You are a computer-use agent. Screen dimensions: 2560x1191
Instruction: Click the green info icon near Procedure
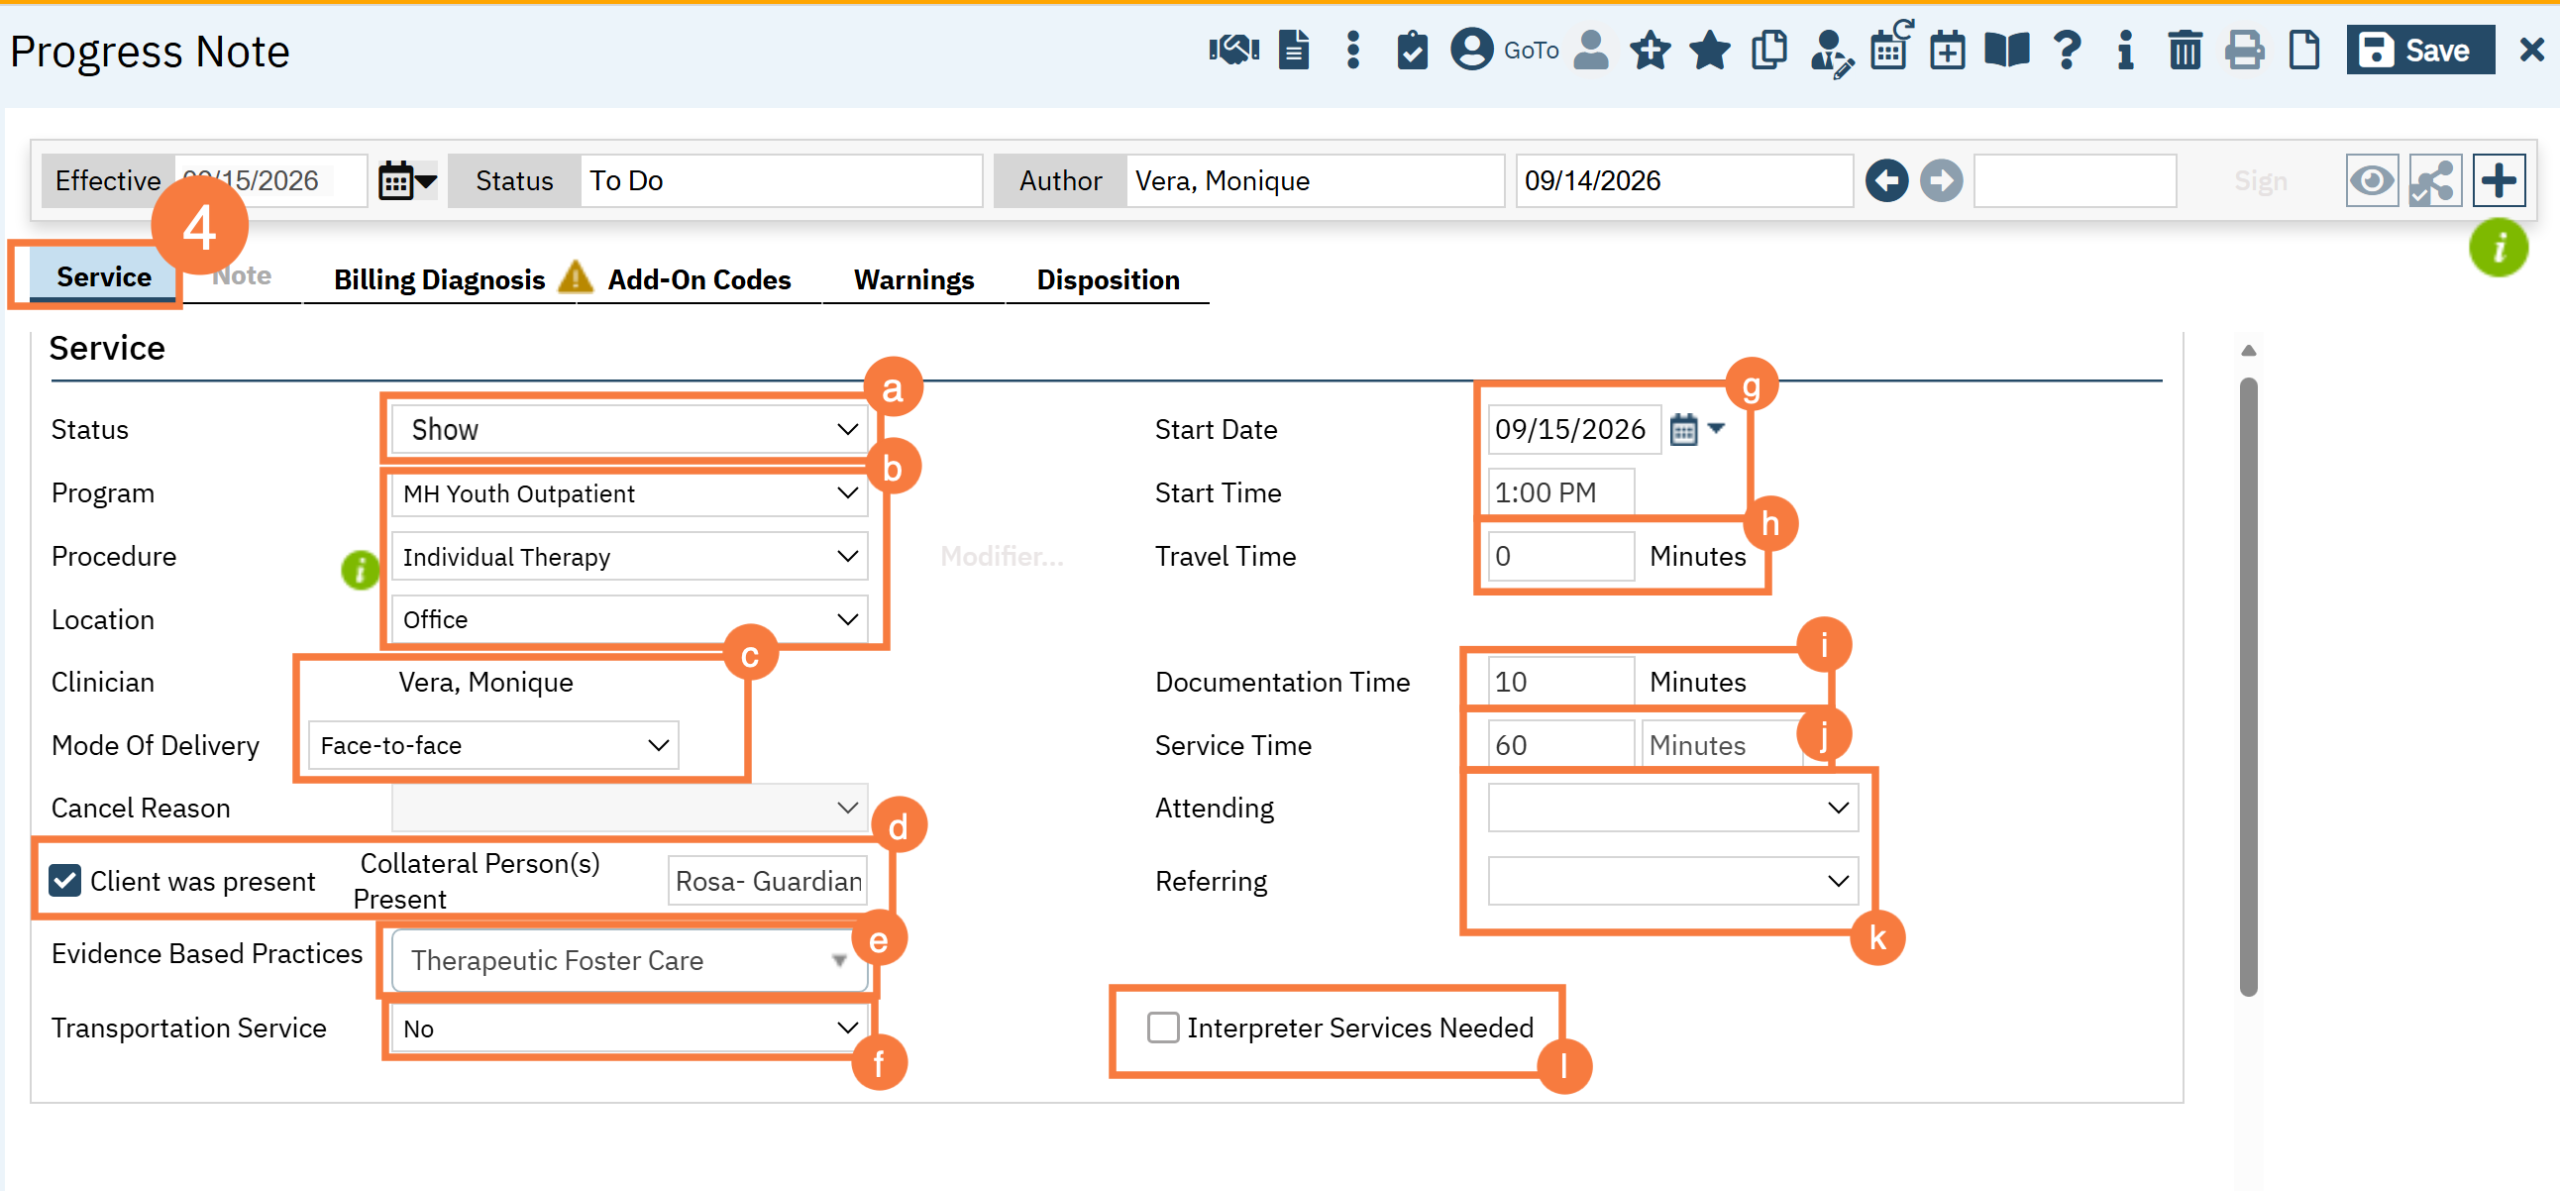pos(360,570)
